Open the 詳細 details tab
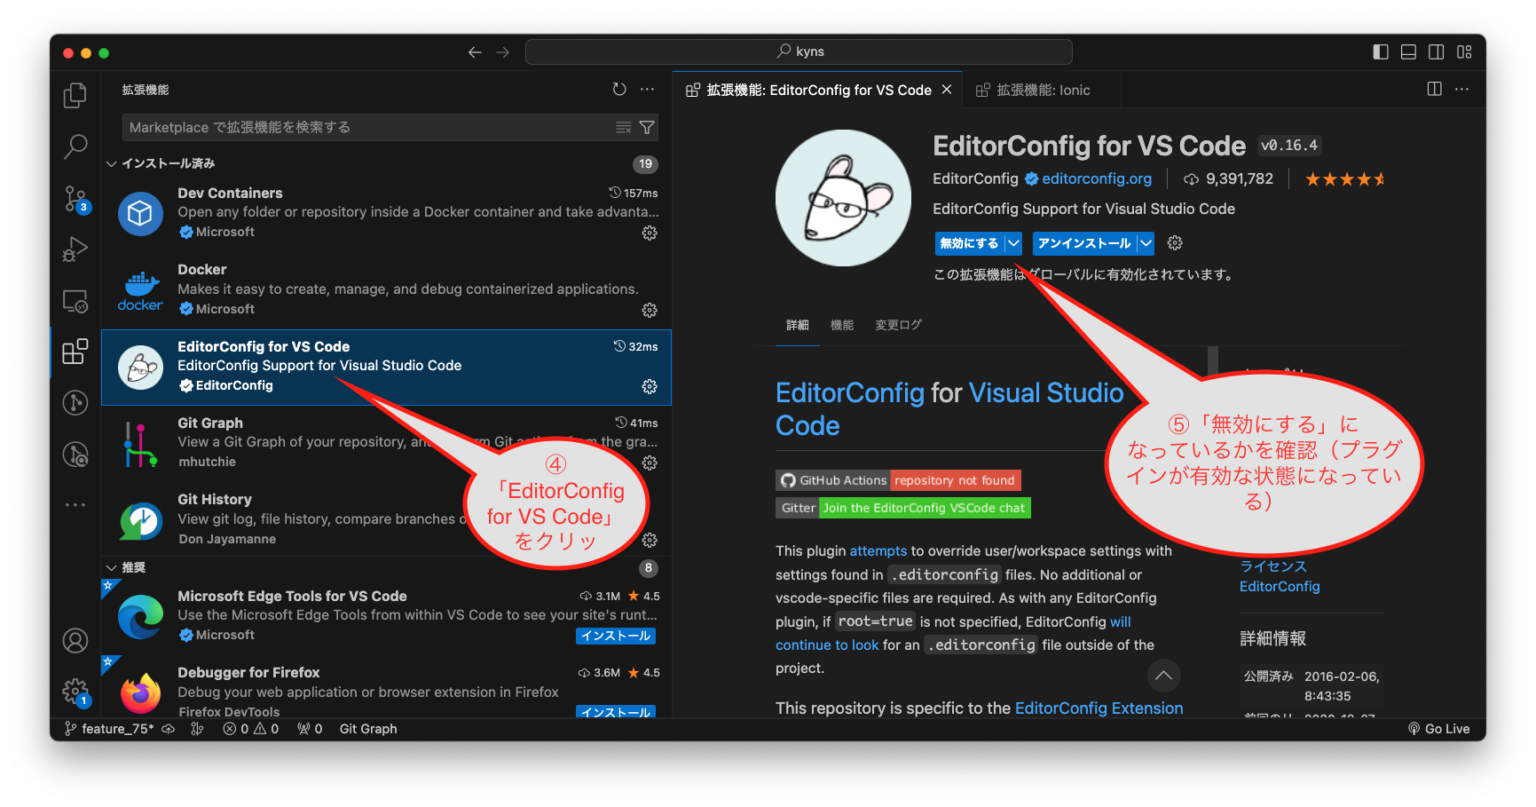 click(797, 325)
